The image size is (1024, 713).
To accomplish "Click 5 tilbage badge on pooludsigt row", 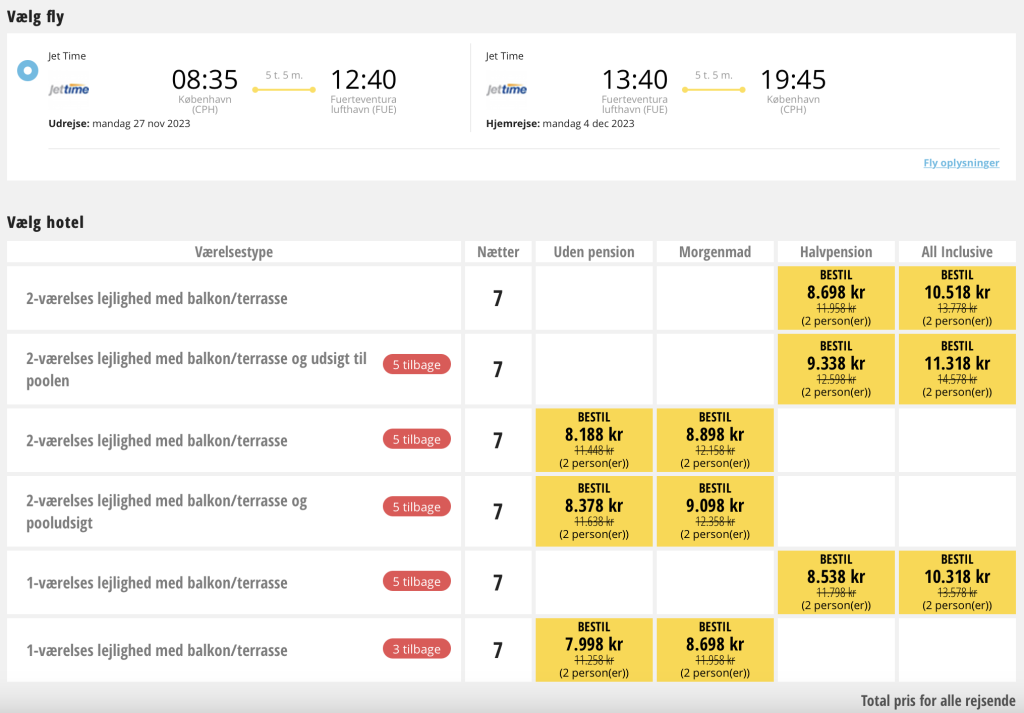I will [x=417, y=507].
